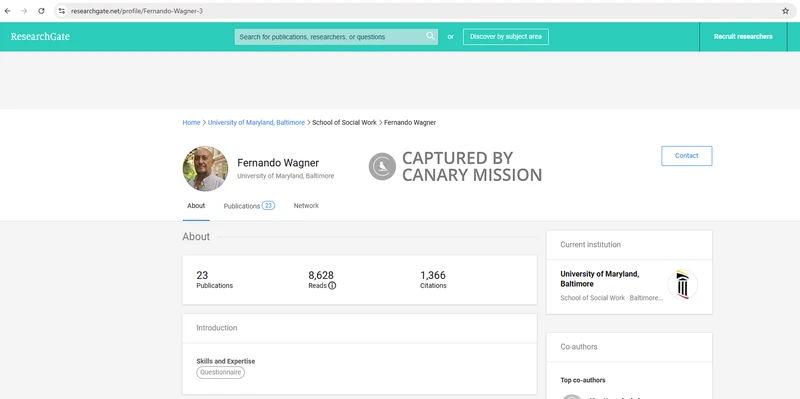Viewport: 800px width, 399px height.
Task: Click the ResearchGate logo
Action: pos(40,37)
